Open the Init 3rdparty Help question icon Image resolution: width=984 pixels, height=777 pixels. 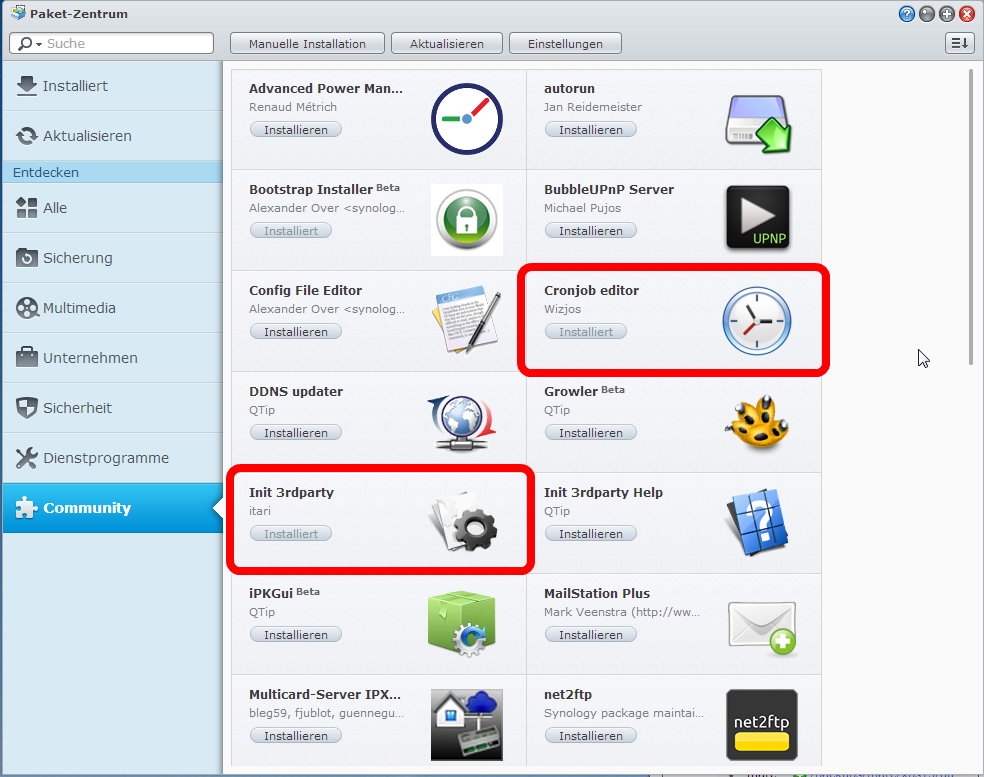point(757,522)
